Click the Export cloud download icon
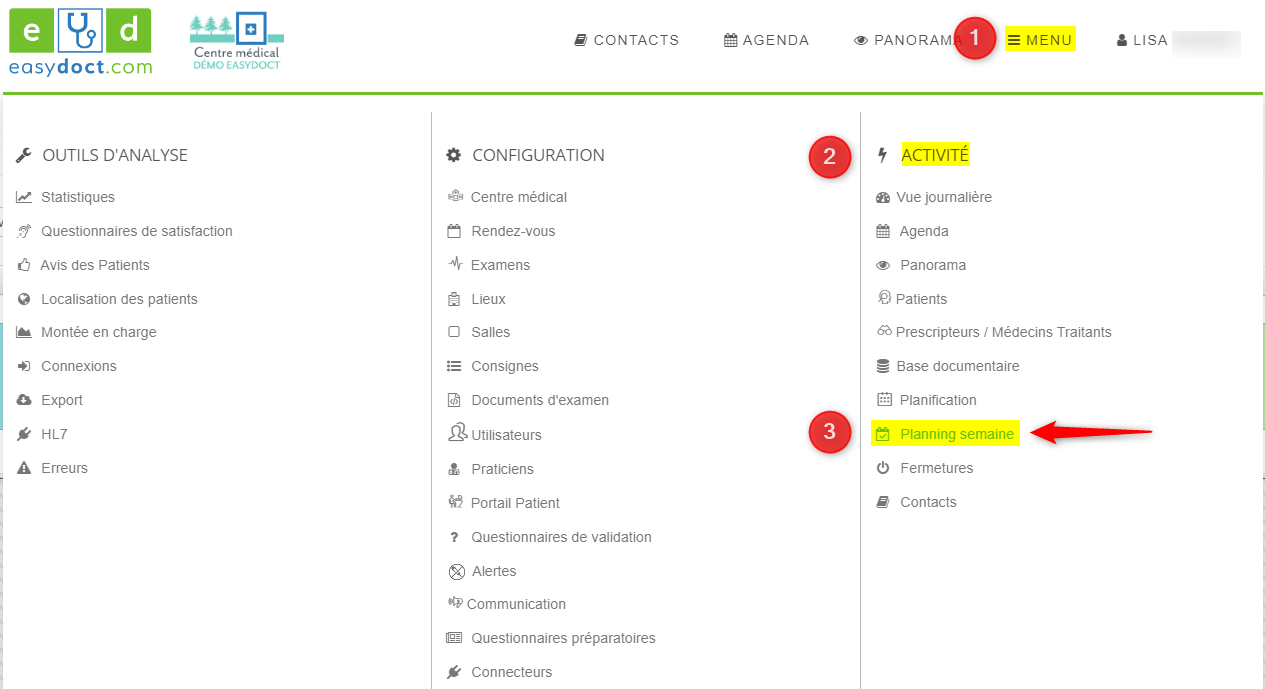The width and height of the screenshot is (1265, 689). (24, 400)
